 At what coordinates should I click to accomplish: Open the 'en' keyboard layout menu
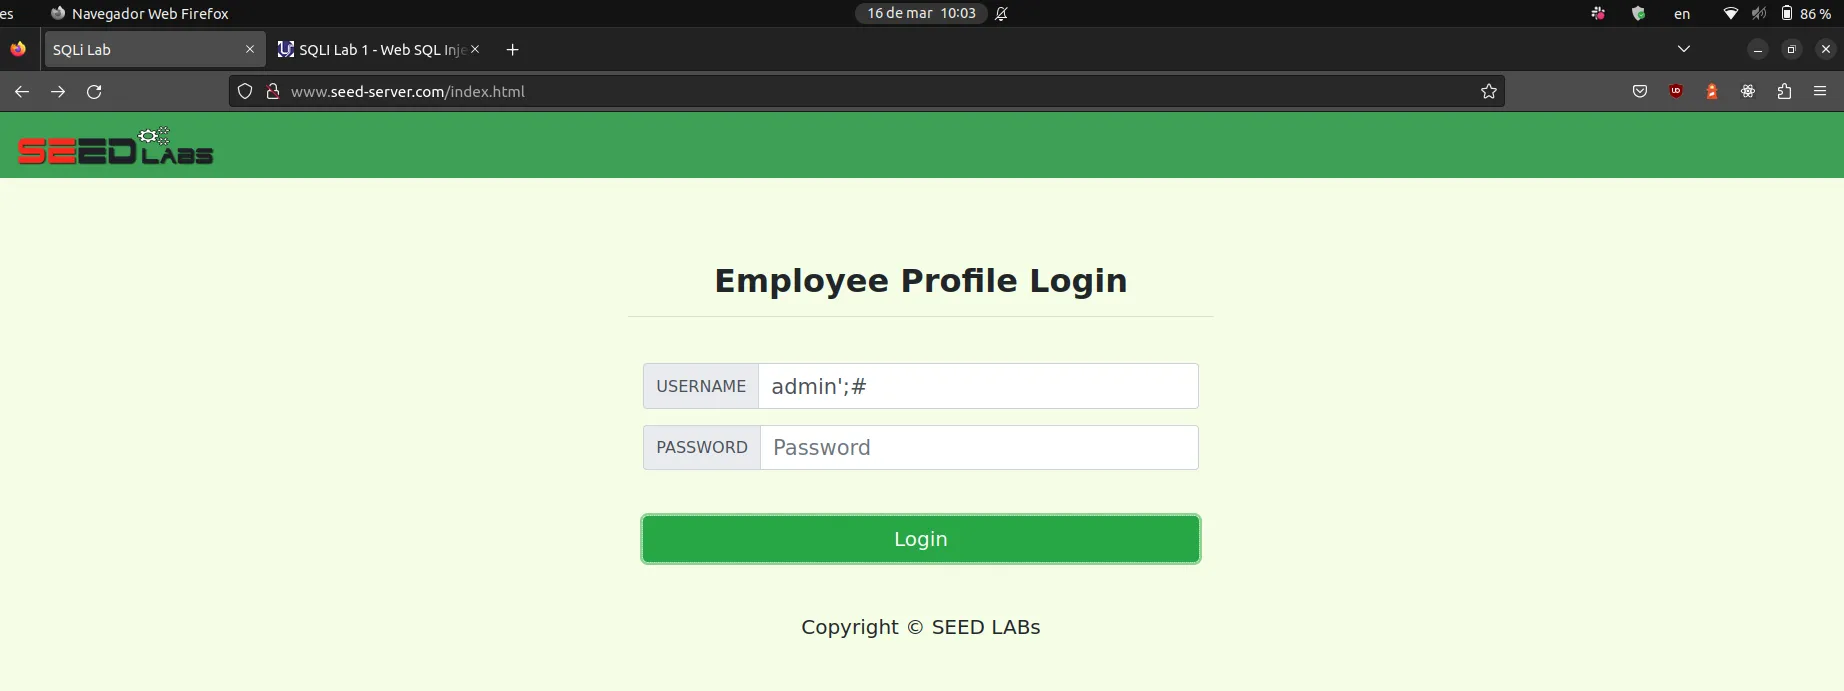click(x=1682, y=14)
